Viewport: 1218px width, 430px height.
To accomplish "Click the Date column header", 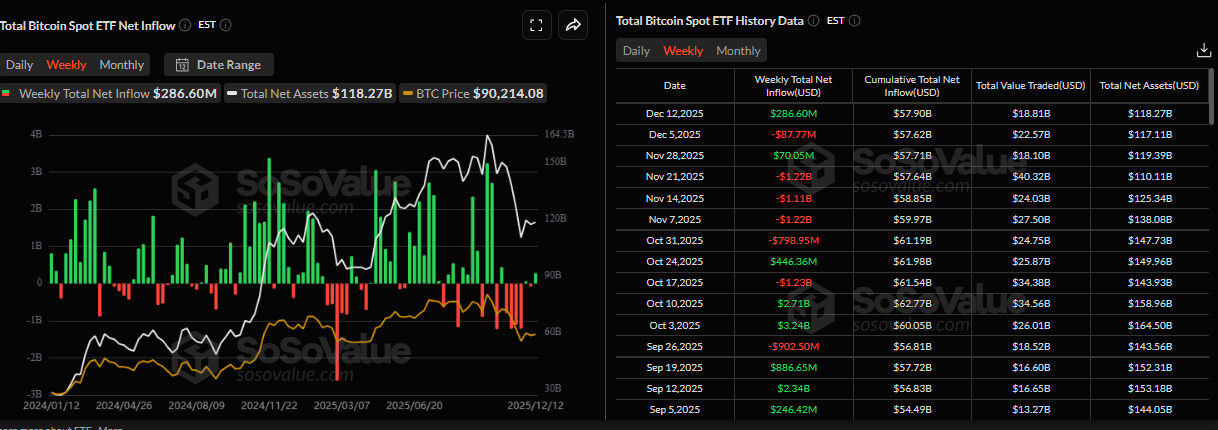I will 675,86.
